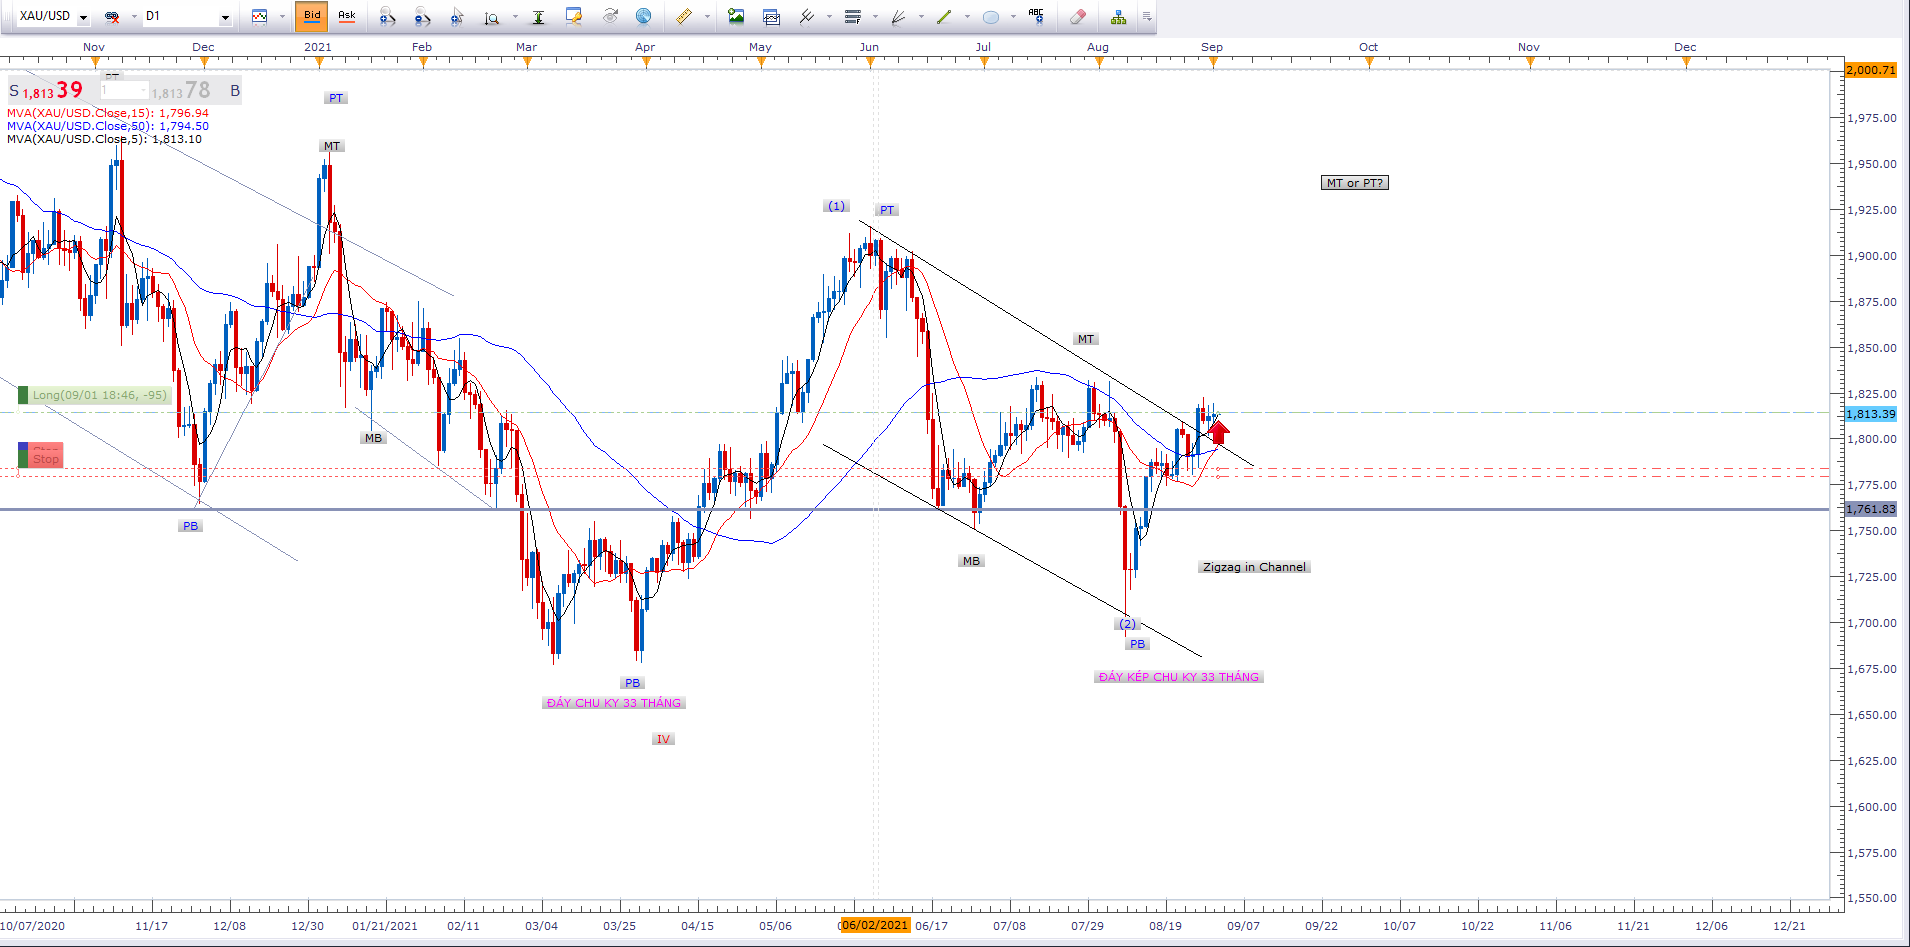Open the chart type dropdown arrow
This screenshot has height=947, width=1910.
pos(282,17)
